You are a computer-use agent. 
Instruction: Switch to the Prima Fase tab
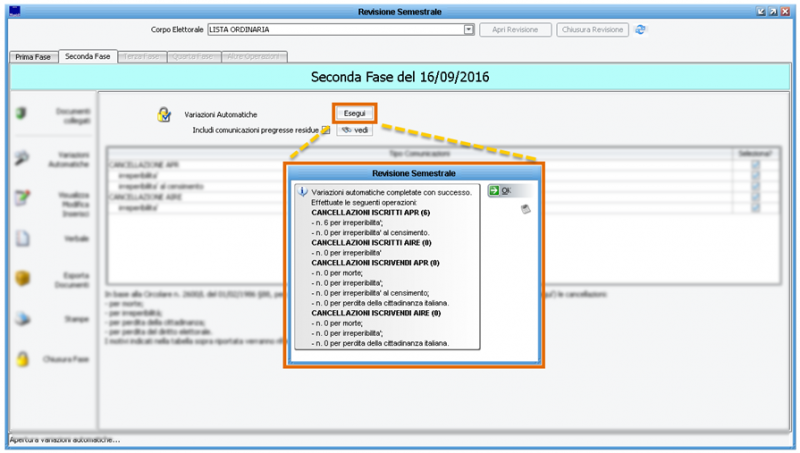click(x=33, y=57)
